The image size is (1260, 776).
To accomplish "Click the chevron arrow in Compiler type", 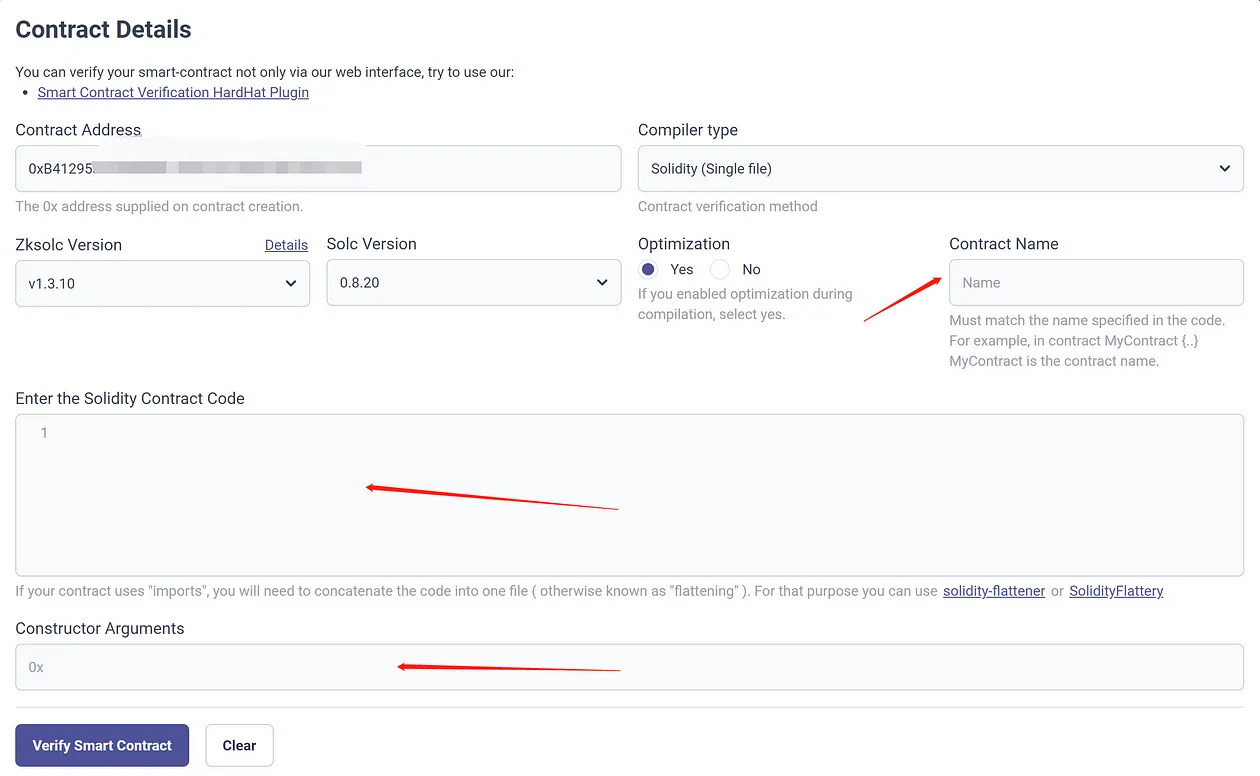I will (x=1225, y=169).
